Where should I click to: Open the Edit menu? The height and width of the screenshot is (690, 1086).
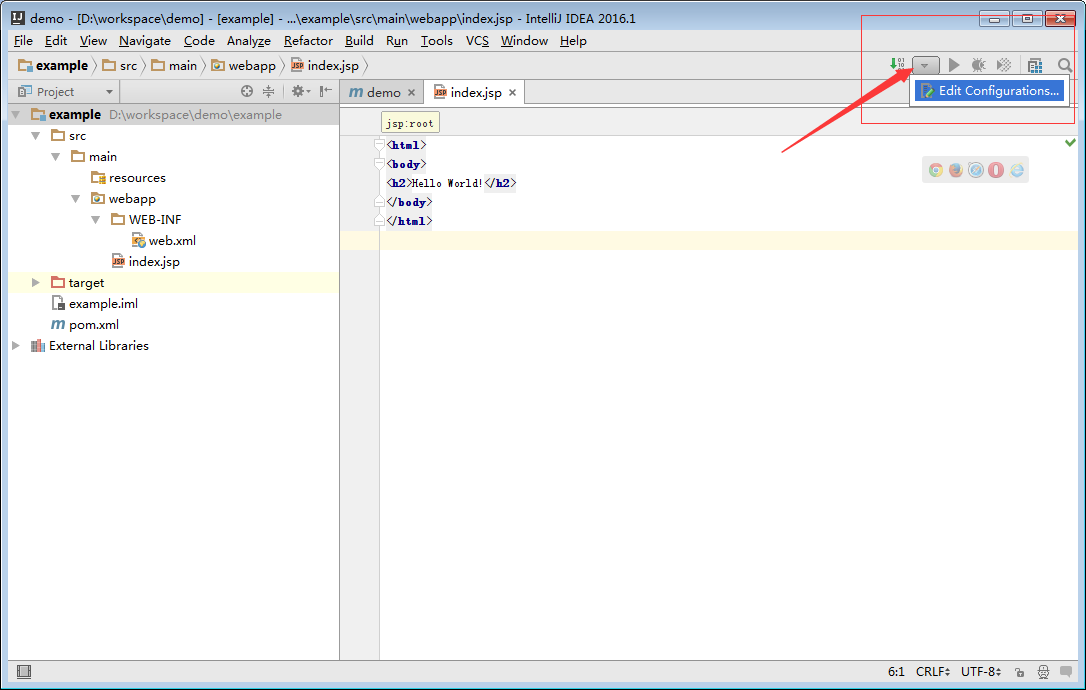coord(56,41)
